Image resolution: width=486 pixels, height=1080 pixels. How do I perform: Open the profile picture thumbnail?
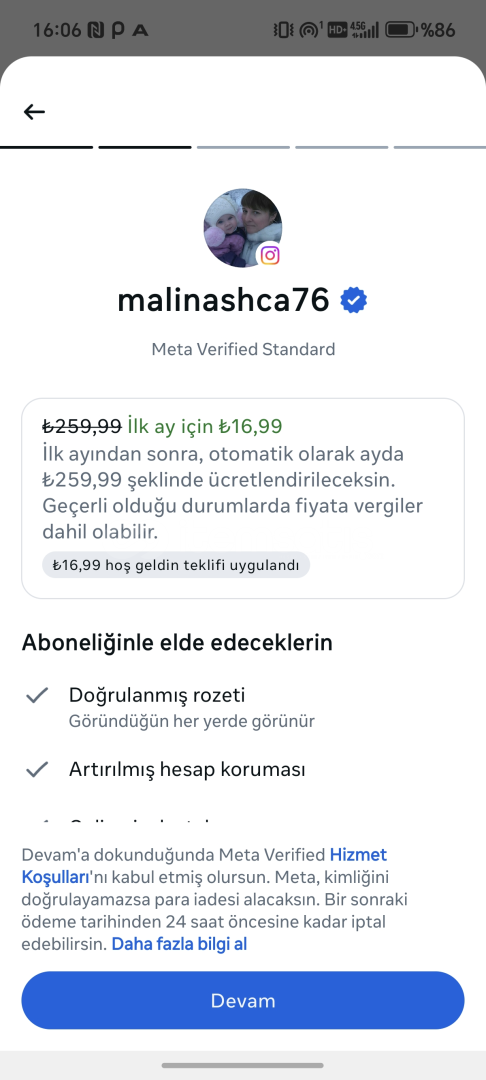coord(243,228)
